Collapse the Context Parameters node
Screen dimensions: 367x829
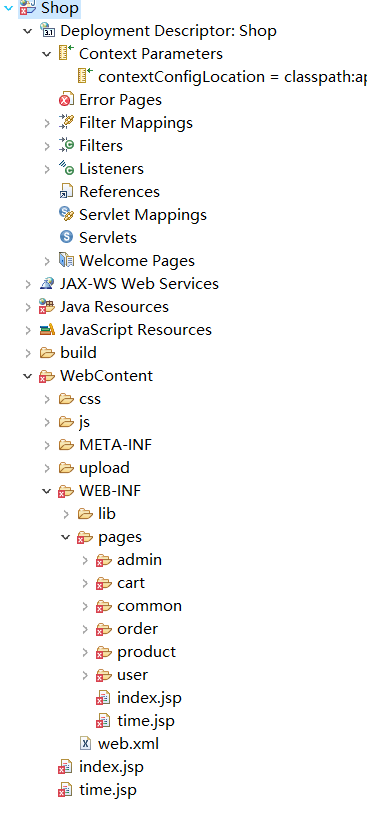click(48, 53)
